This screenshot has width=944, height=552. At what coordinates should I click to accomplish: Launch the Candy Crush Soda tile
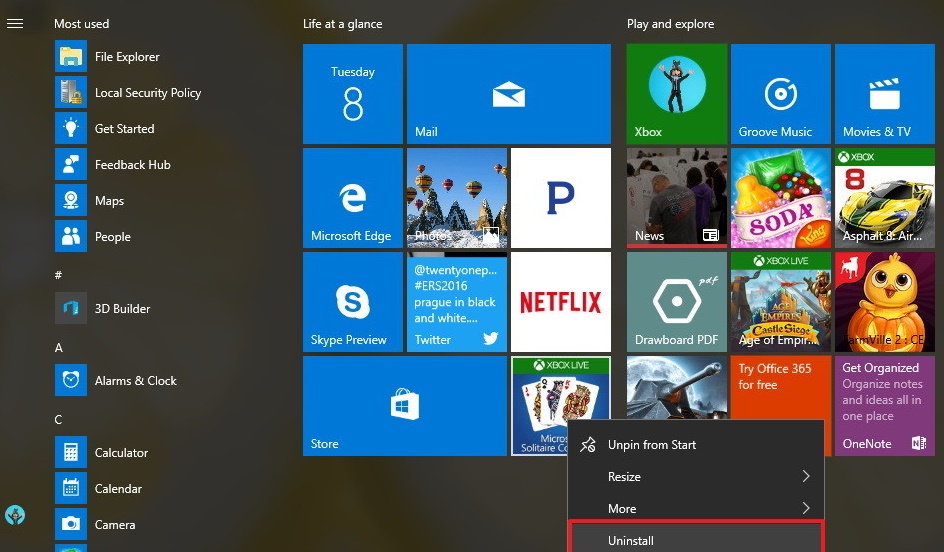click(x=781, y=198)
